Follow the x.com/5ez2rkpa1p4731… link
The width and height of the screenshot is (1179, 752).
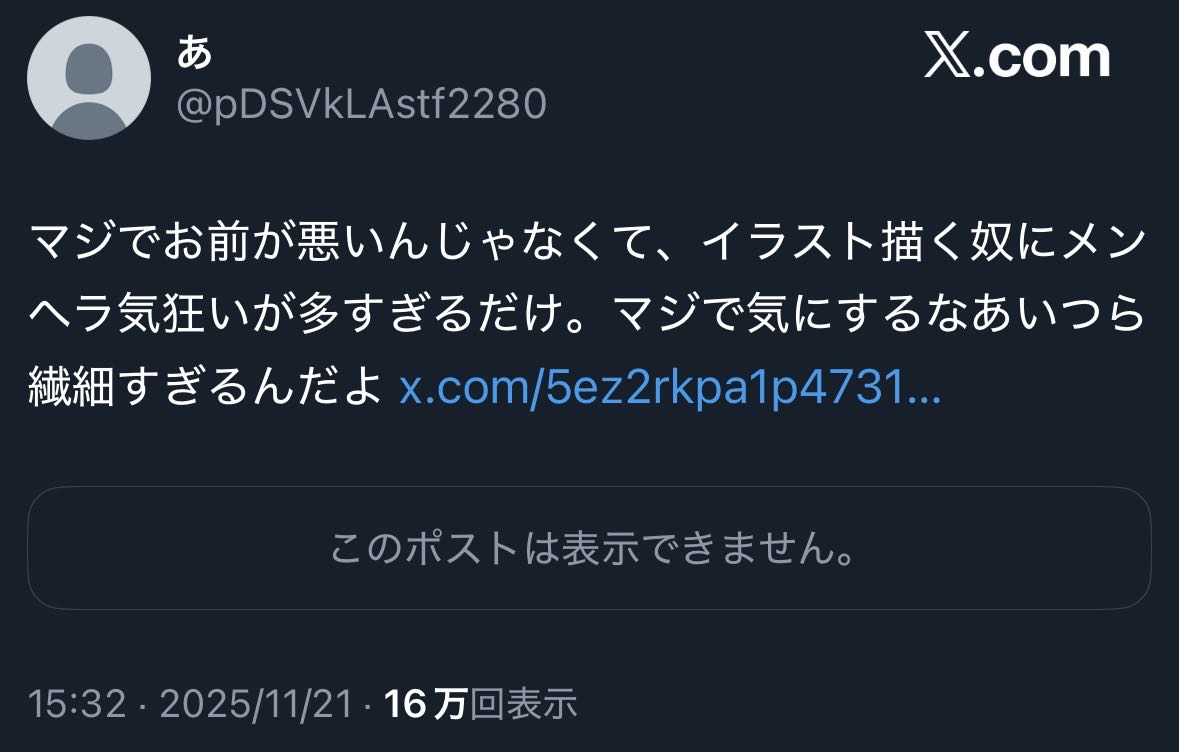point(670,388)
